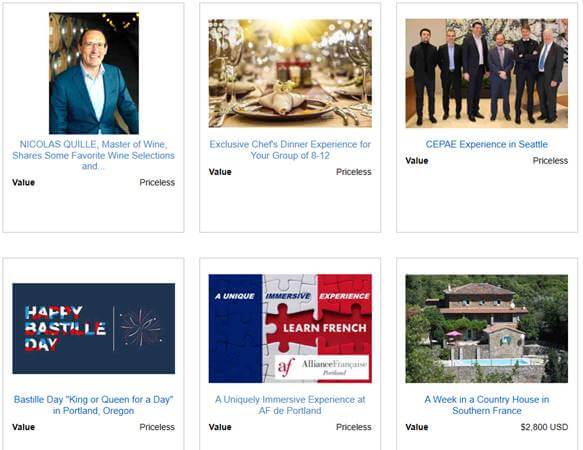Click the $2,800 USD value text

pos(544,427)
